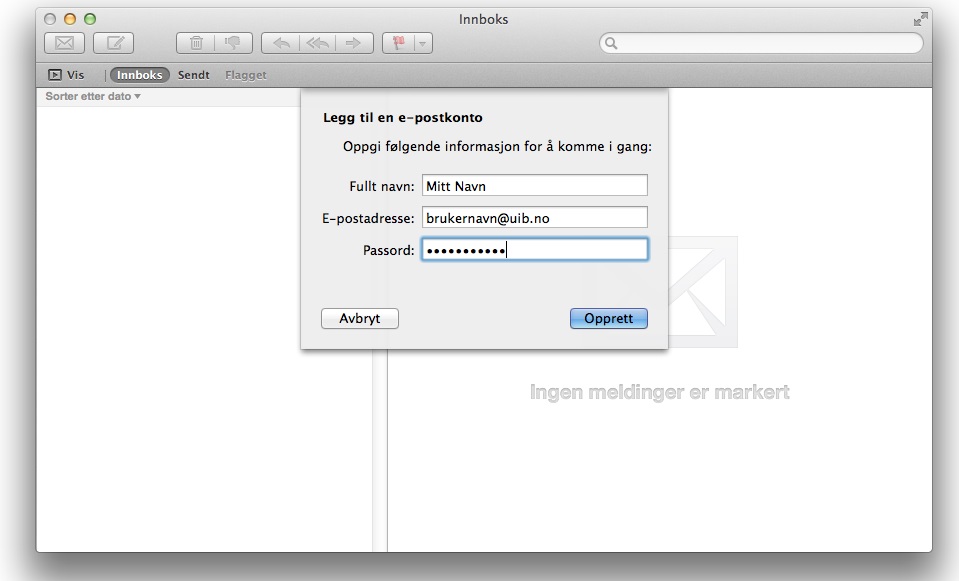Cancel account setup with Avbryt
Viewport: 959px width, 581px height.
pyautogui.click(x=360, y=319)
